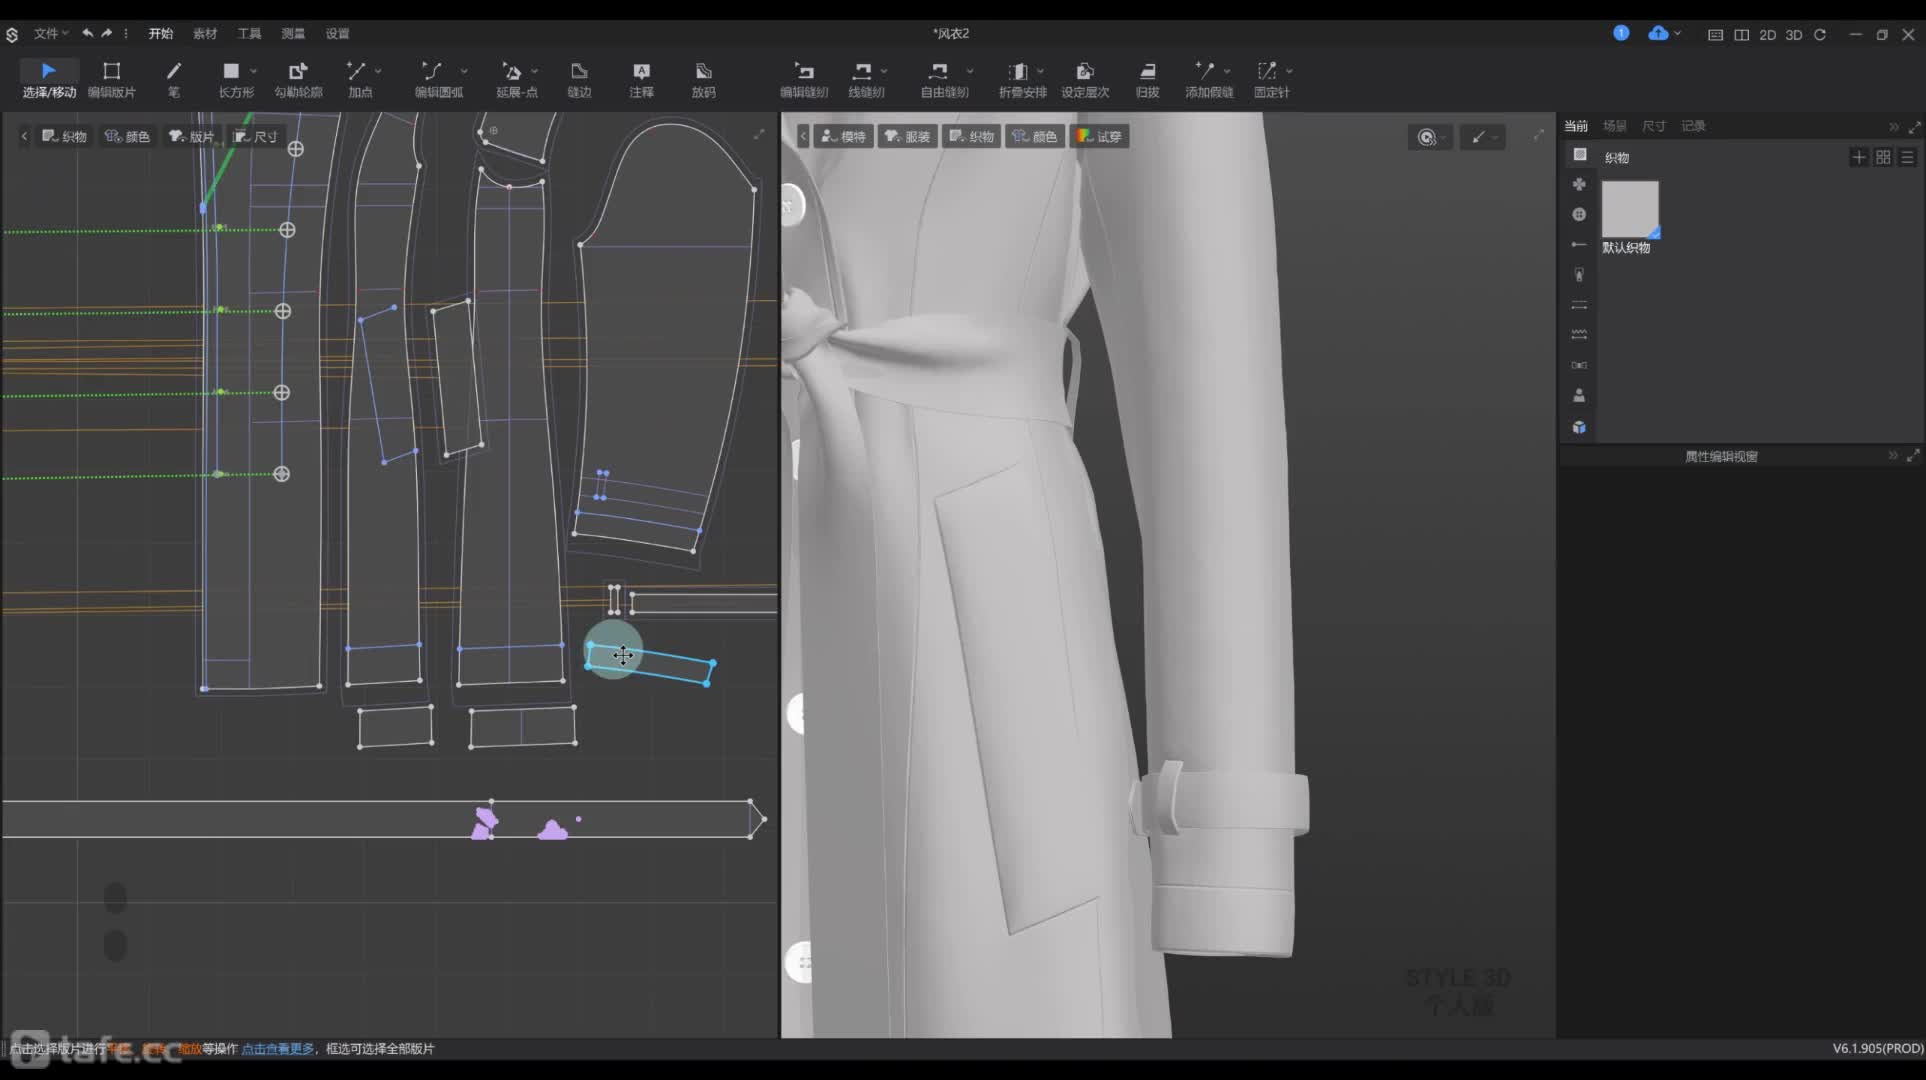Collapse the 2D window toolbar chevron
1926x1080 pixels.
(24, 136)
